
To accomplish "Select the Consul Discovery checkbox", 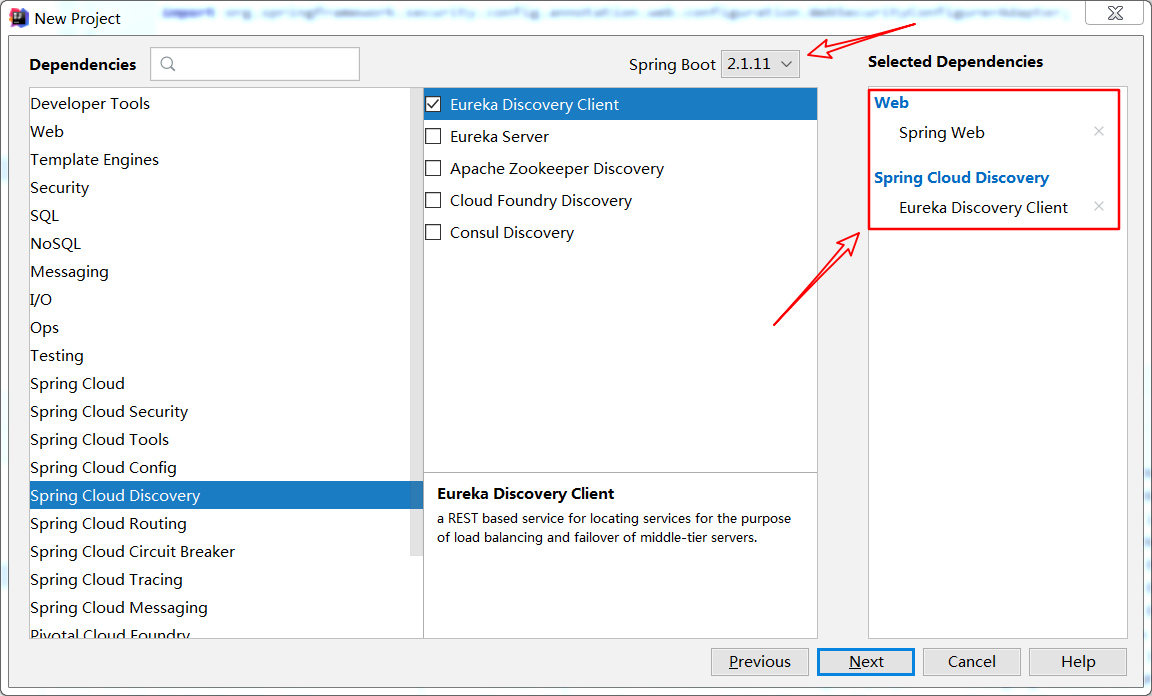I will [x=433, y=232].
